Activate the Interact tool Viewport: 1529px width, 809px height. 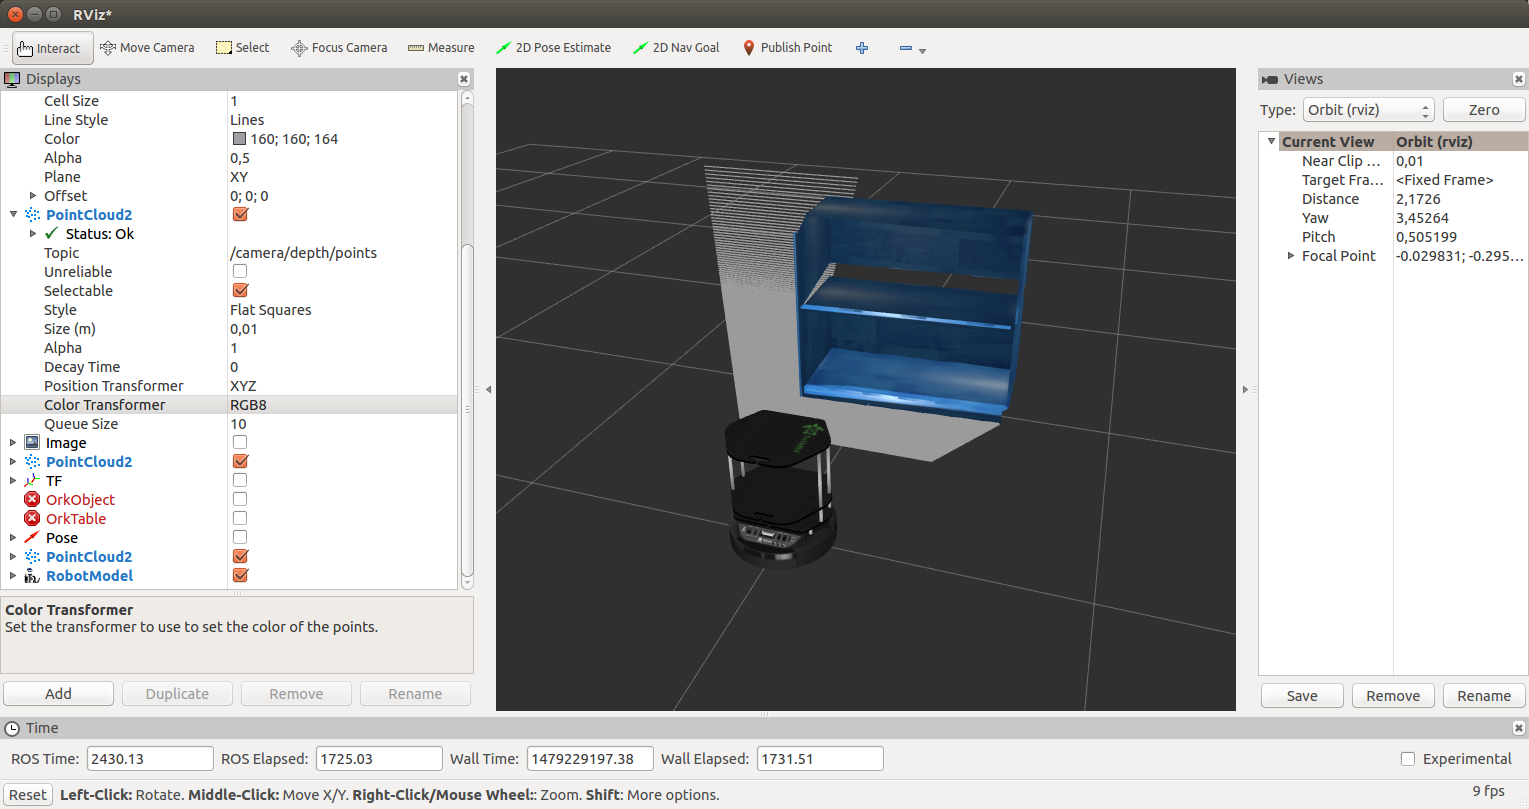[52, 48]
